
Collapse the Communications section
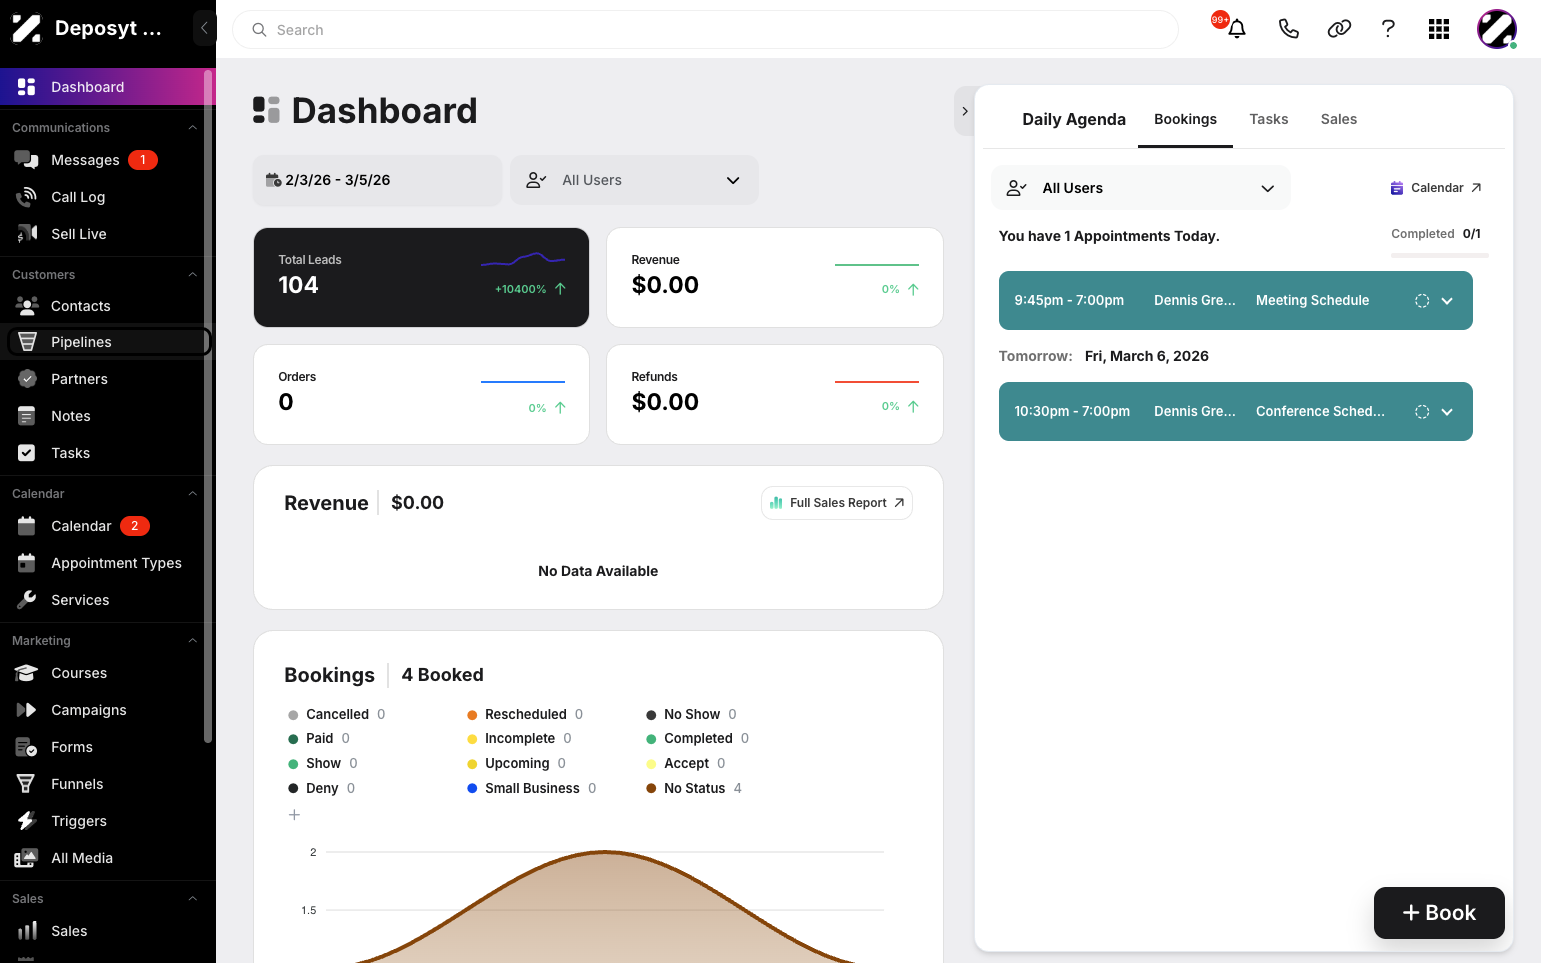(x=192, y=128)
